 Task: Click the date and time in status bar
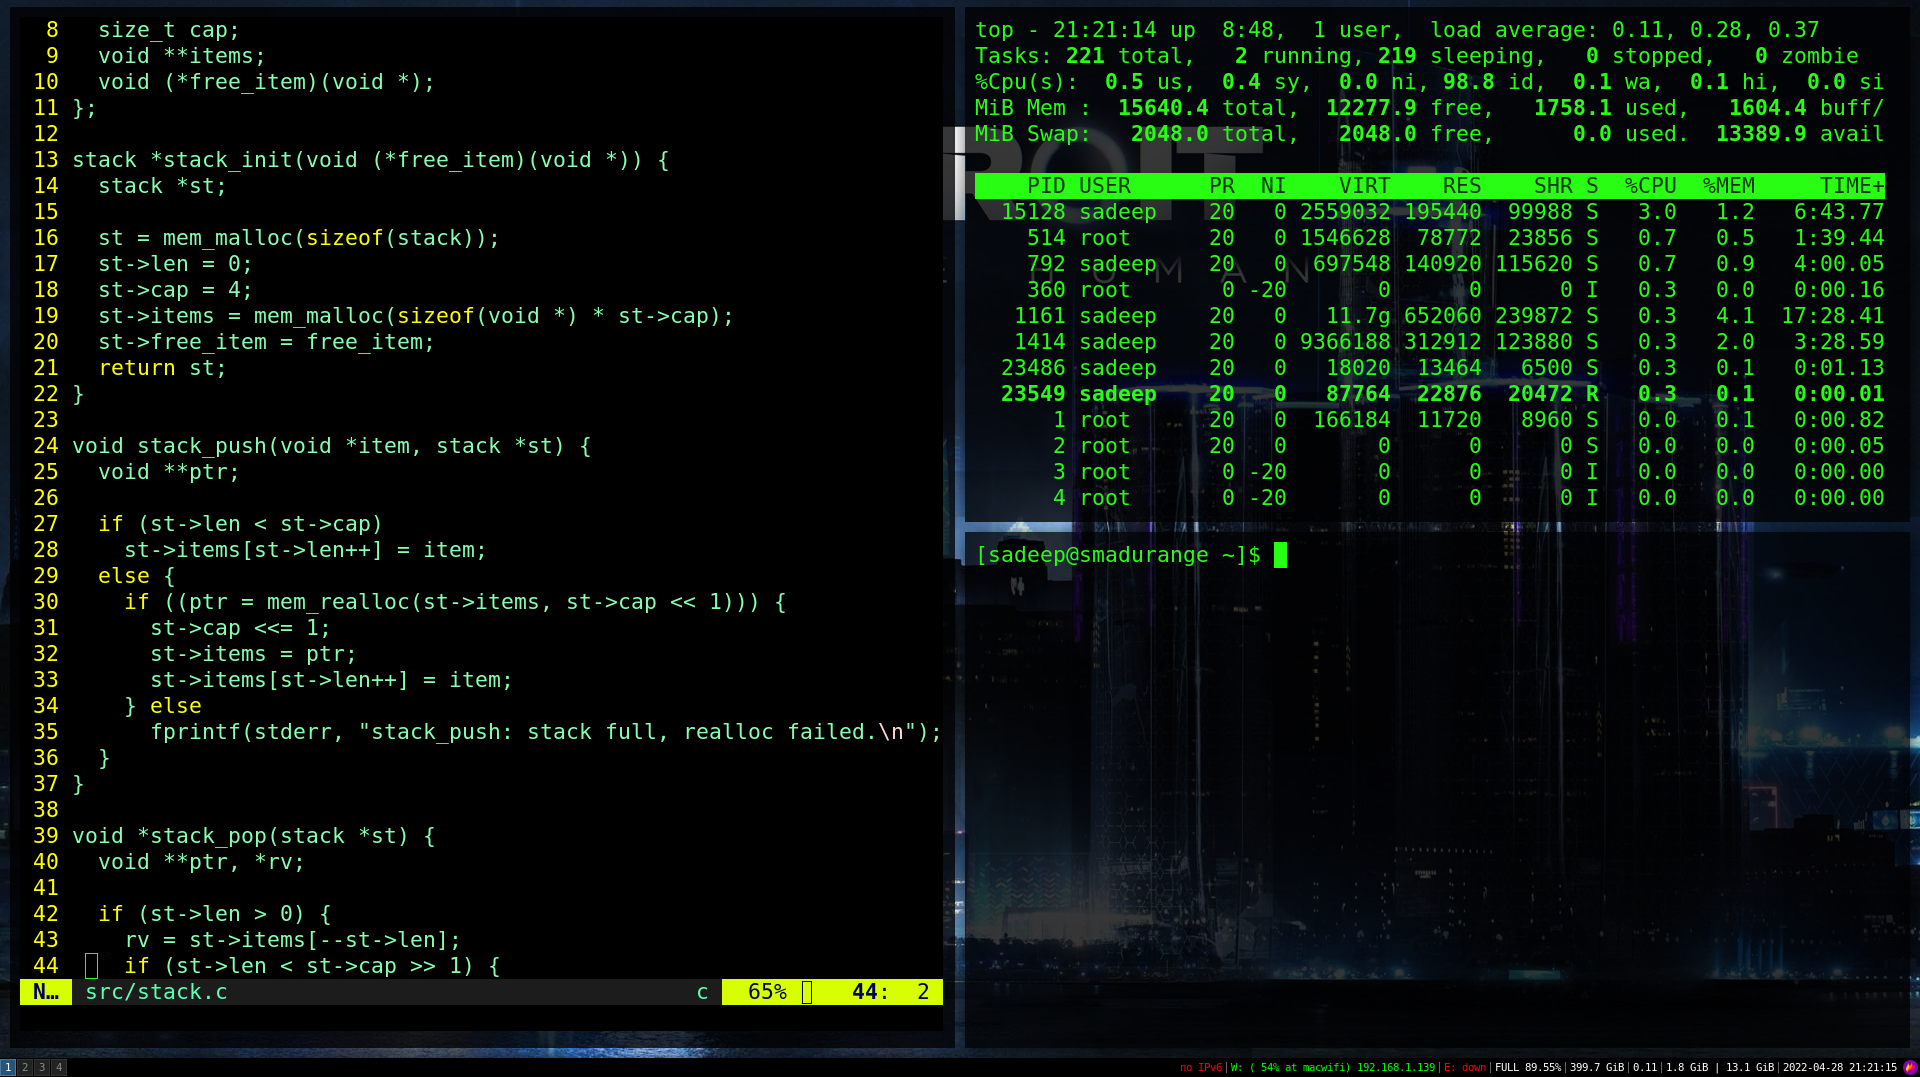(x=1839, y=1067)
